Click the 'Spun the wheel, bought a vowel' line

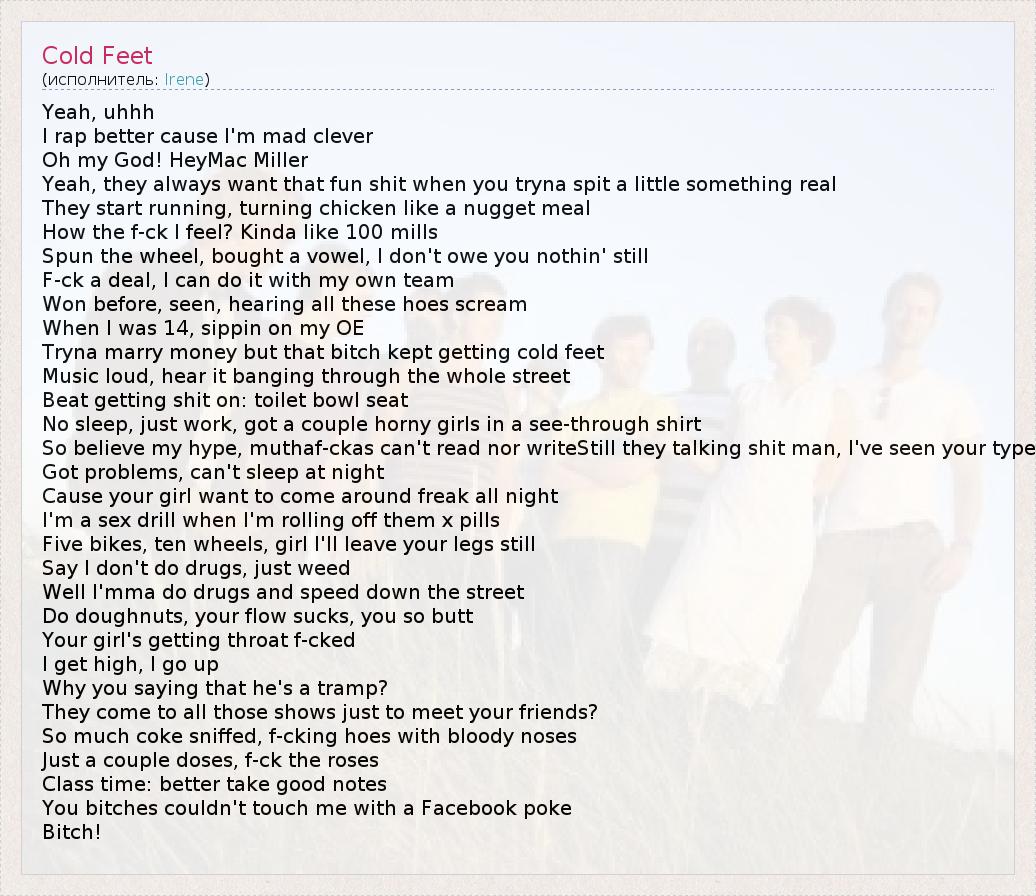pos(345,256)
